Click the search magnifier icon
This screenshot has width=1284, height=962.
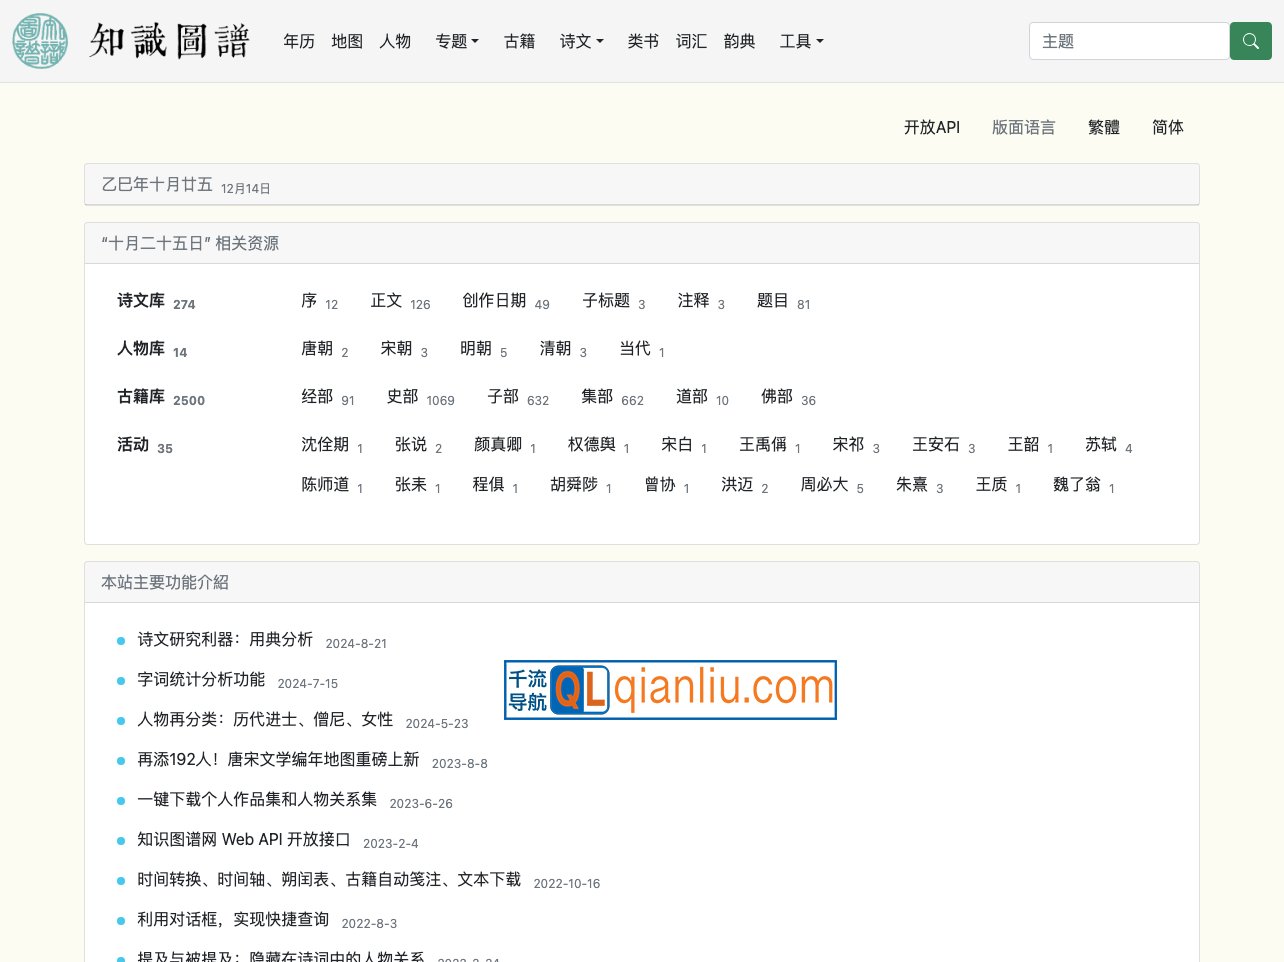1250,41
